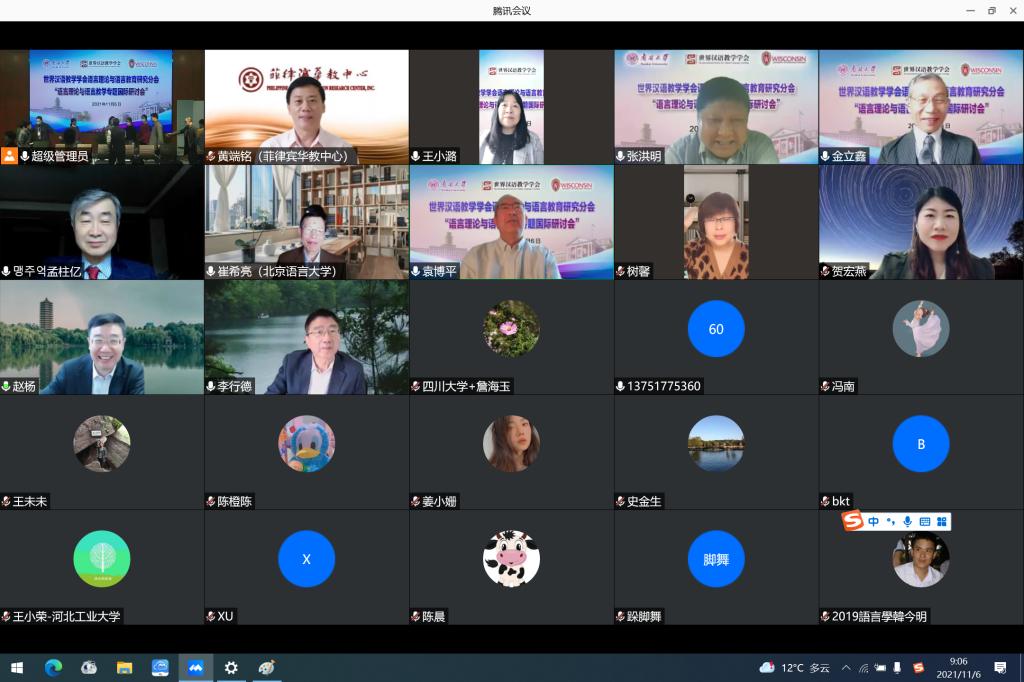Expand the hidden system tray icons
Viewport: 1024px width, 682px height.
846,667
